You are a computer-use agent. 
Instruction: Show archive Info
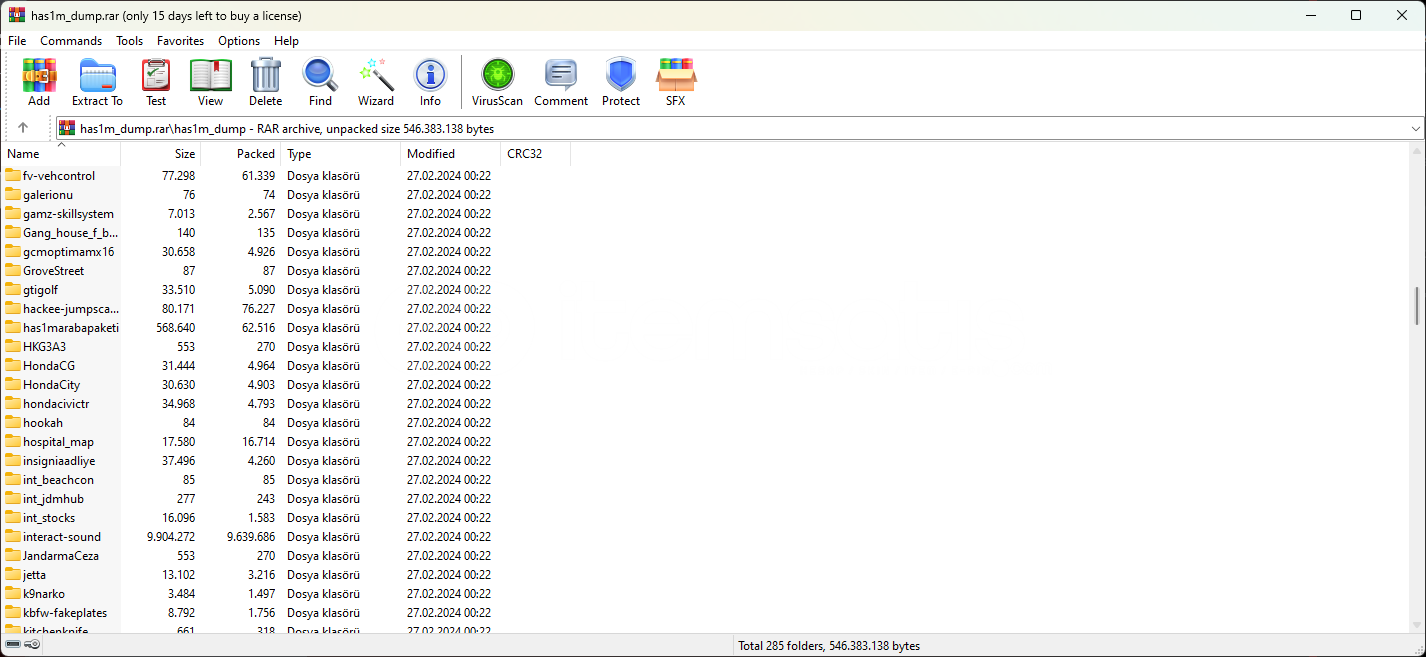430,80
